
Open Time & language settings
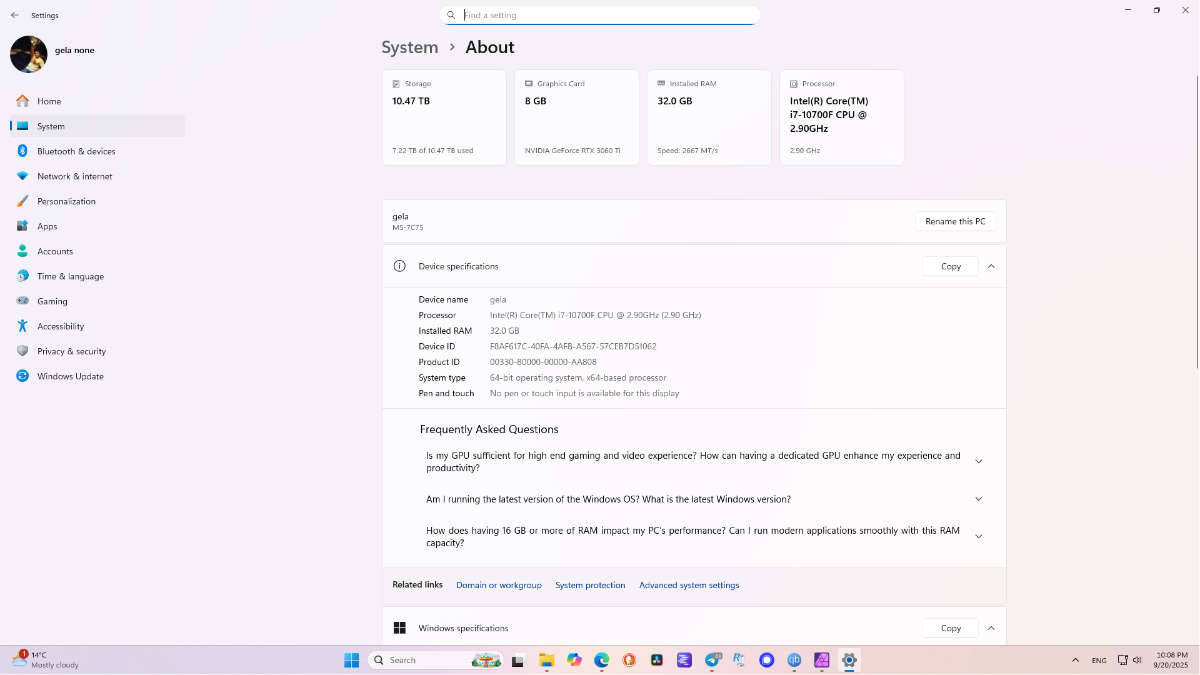click(70, 276)
